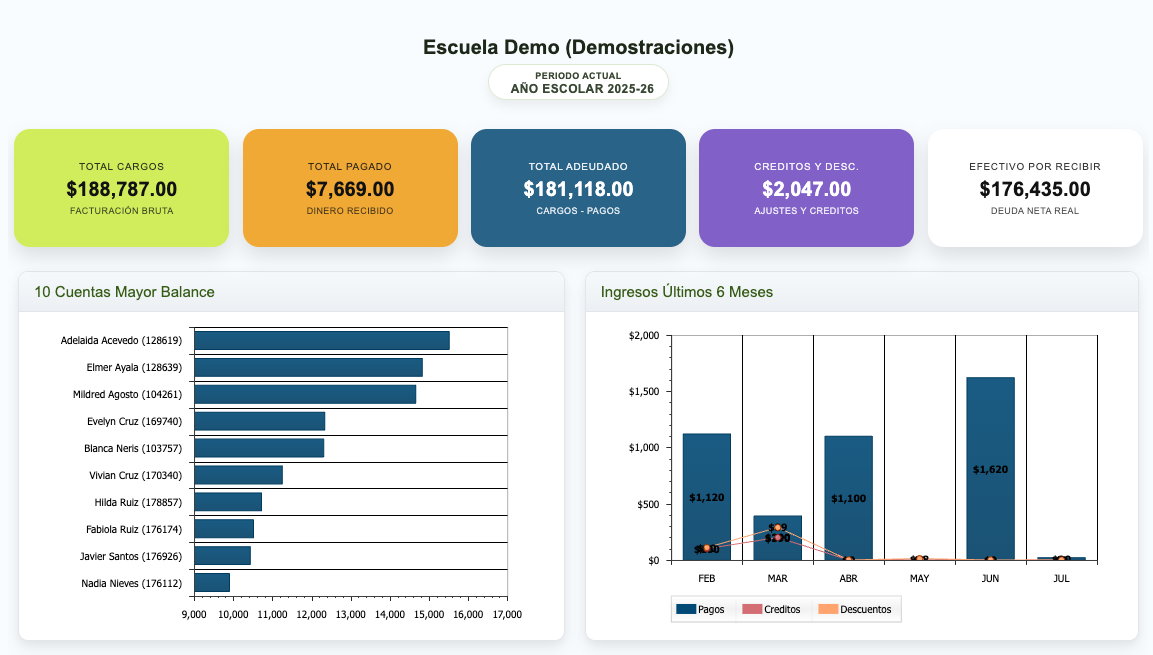Screen dimensions: 1153x655
Task: Click the small JUL payments bar
Action: coord(1061,559)
